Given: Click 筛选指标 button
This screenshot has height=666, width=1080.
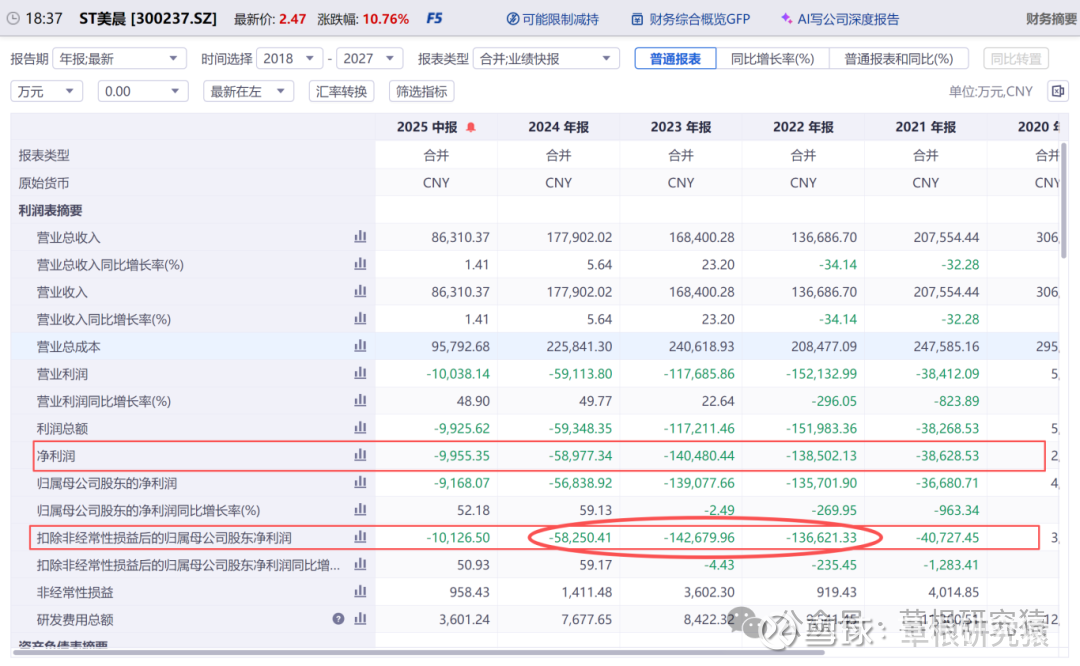Looking at the screenshot, I should click(x=421, y=91).
